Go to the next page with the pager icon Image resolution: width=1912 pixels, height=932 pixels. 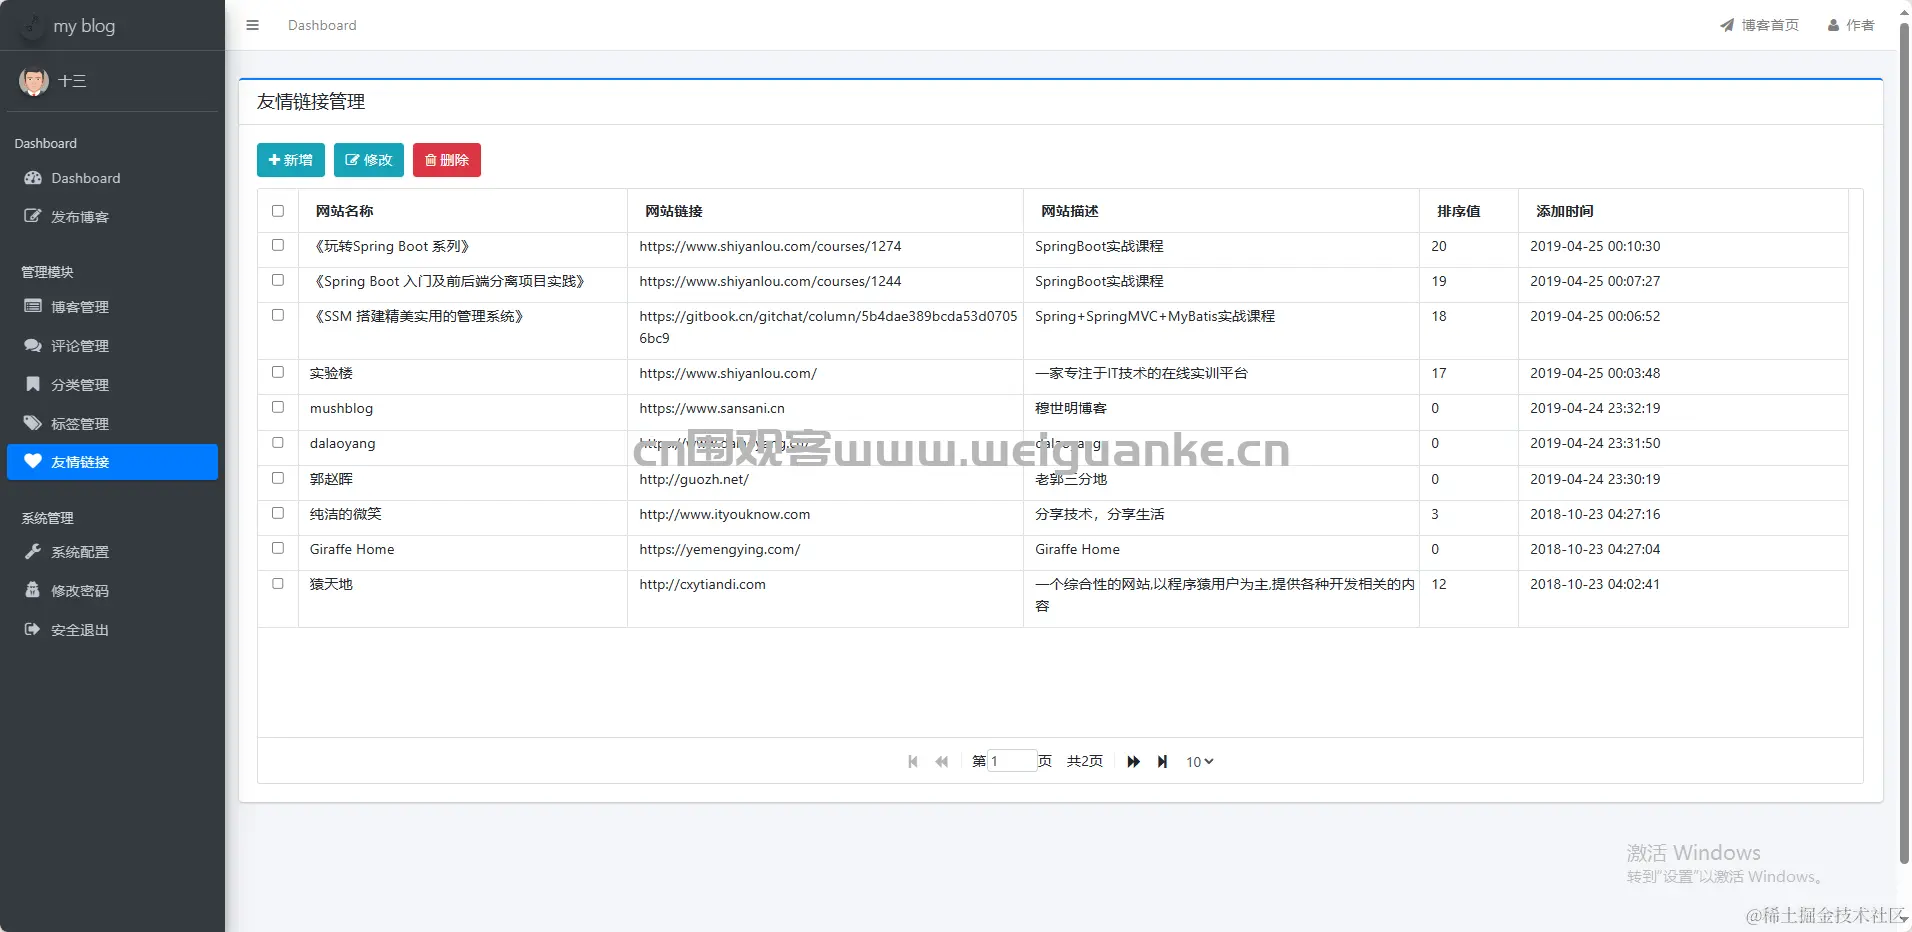1133,761
